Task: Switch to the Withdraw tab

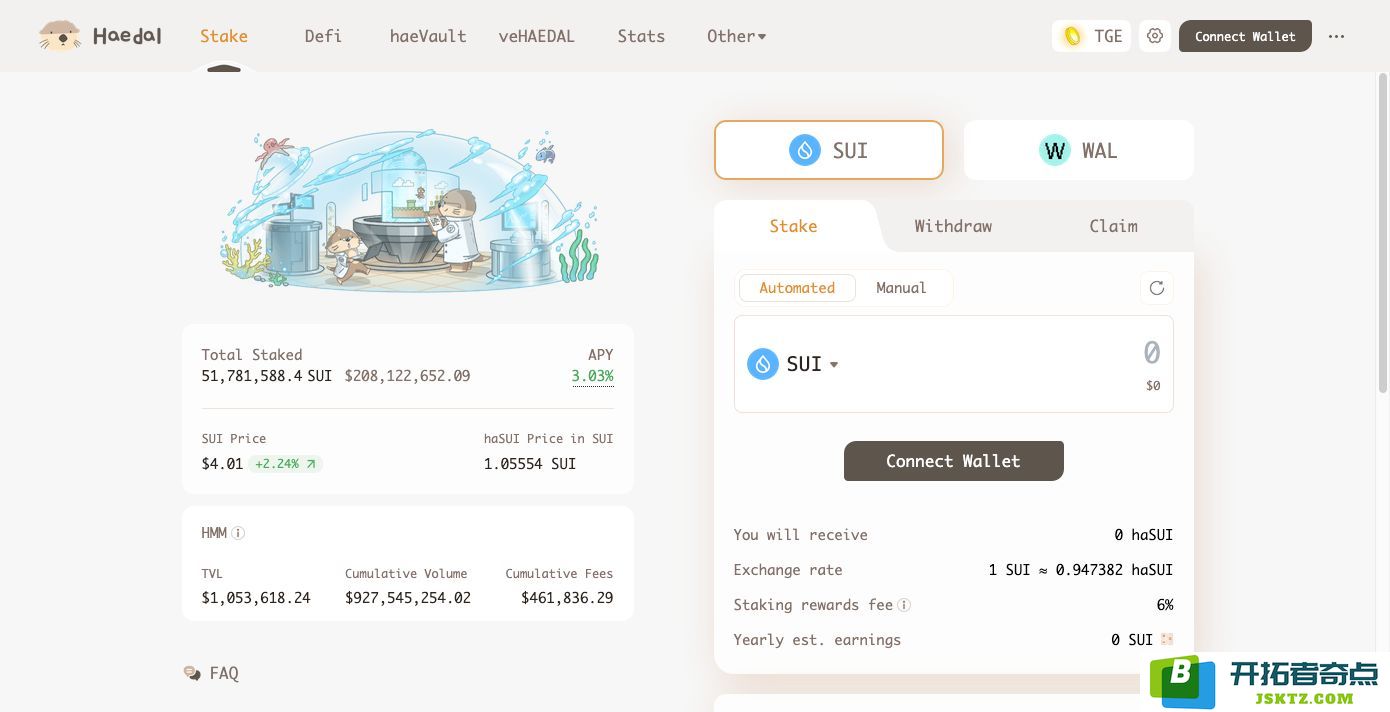Action: tap(953, 226)
